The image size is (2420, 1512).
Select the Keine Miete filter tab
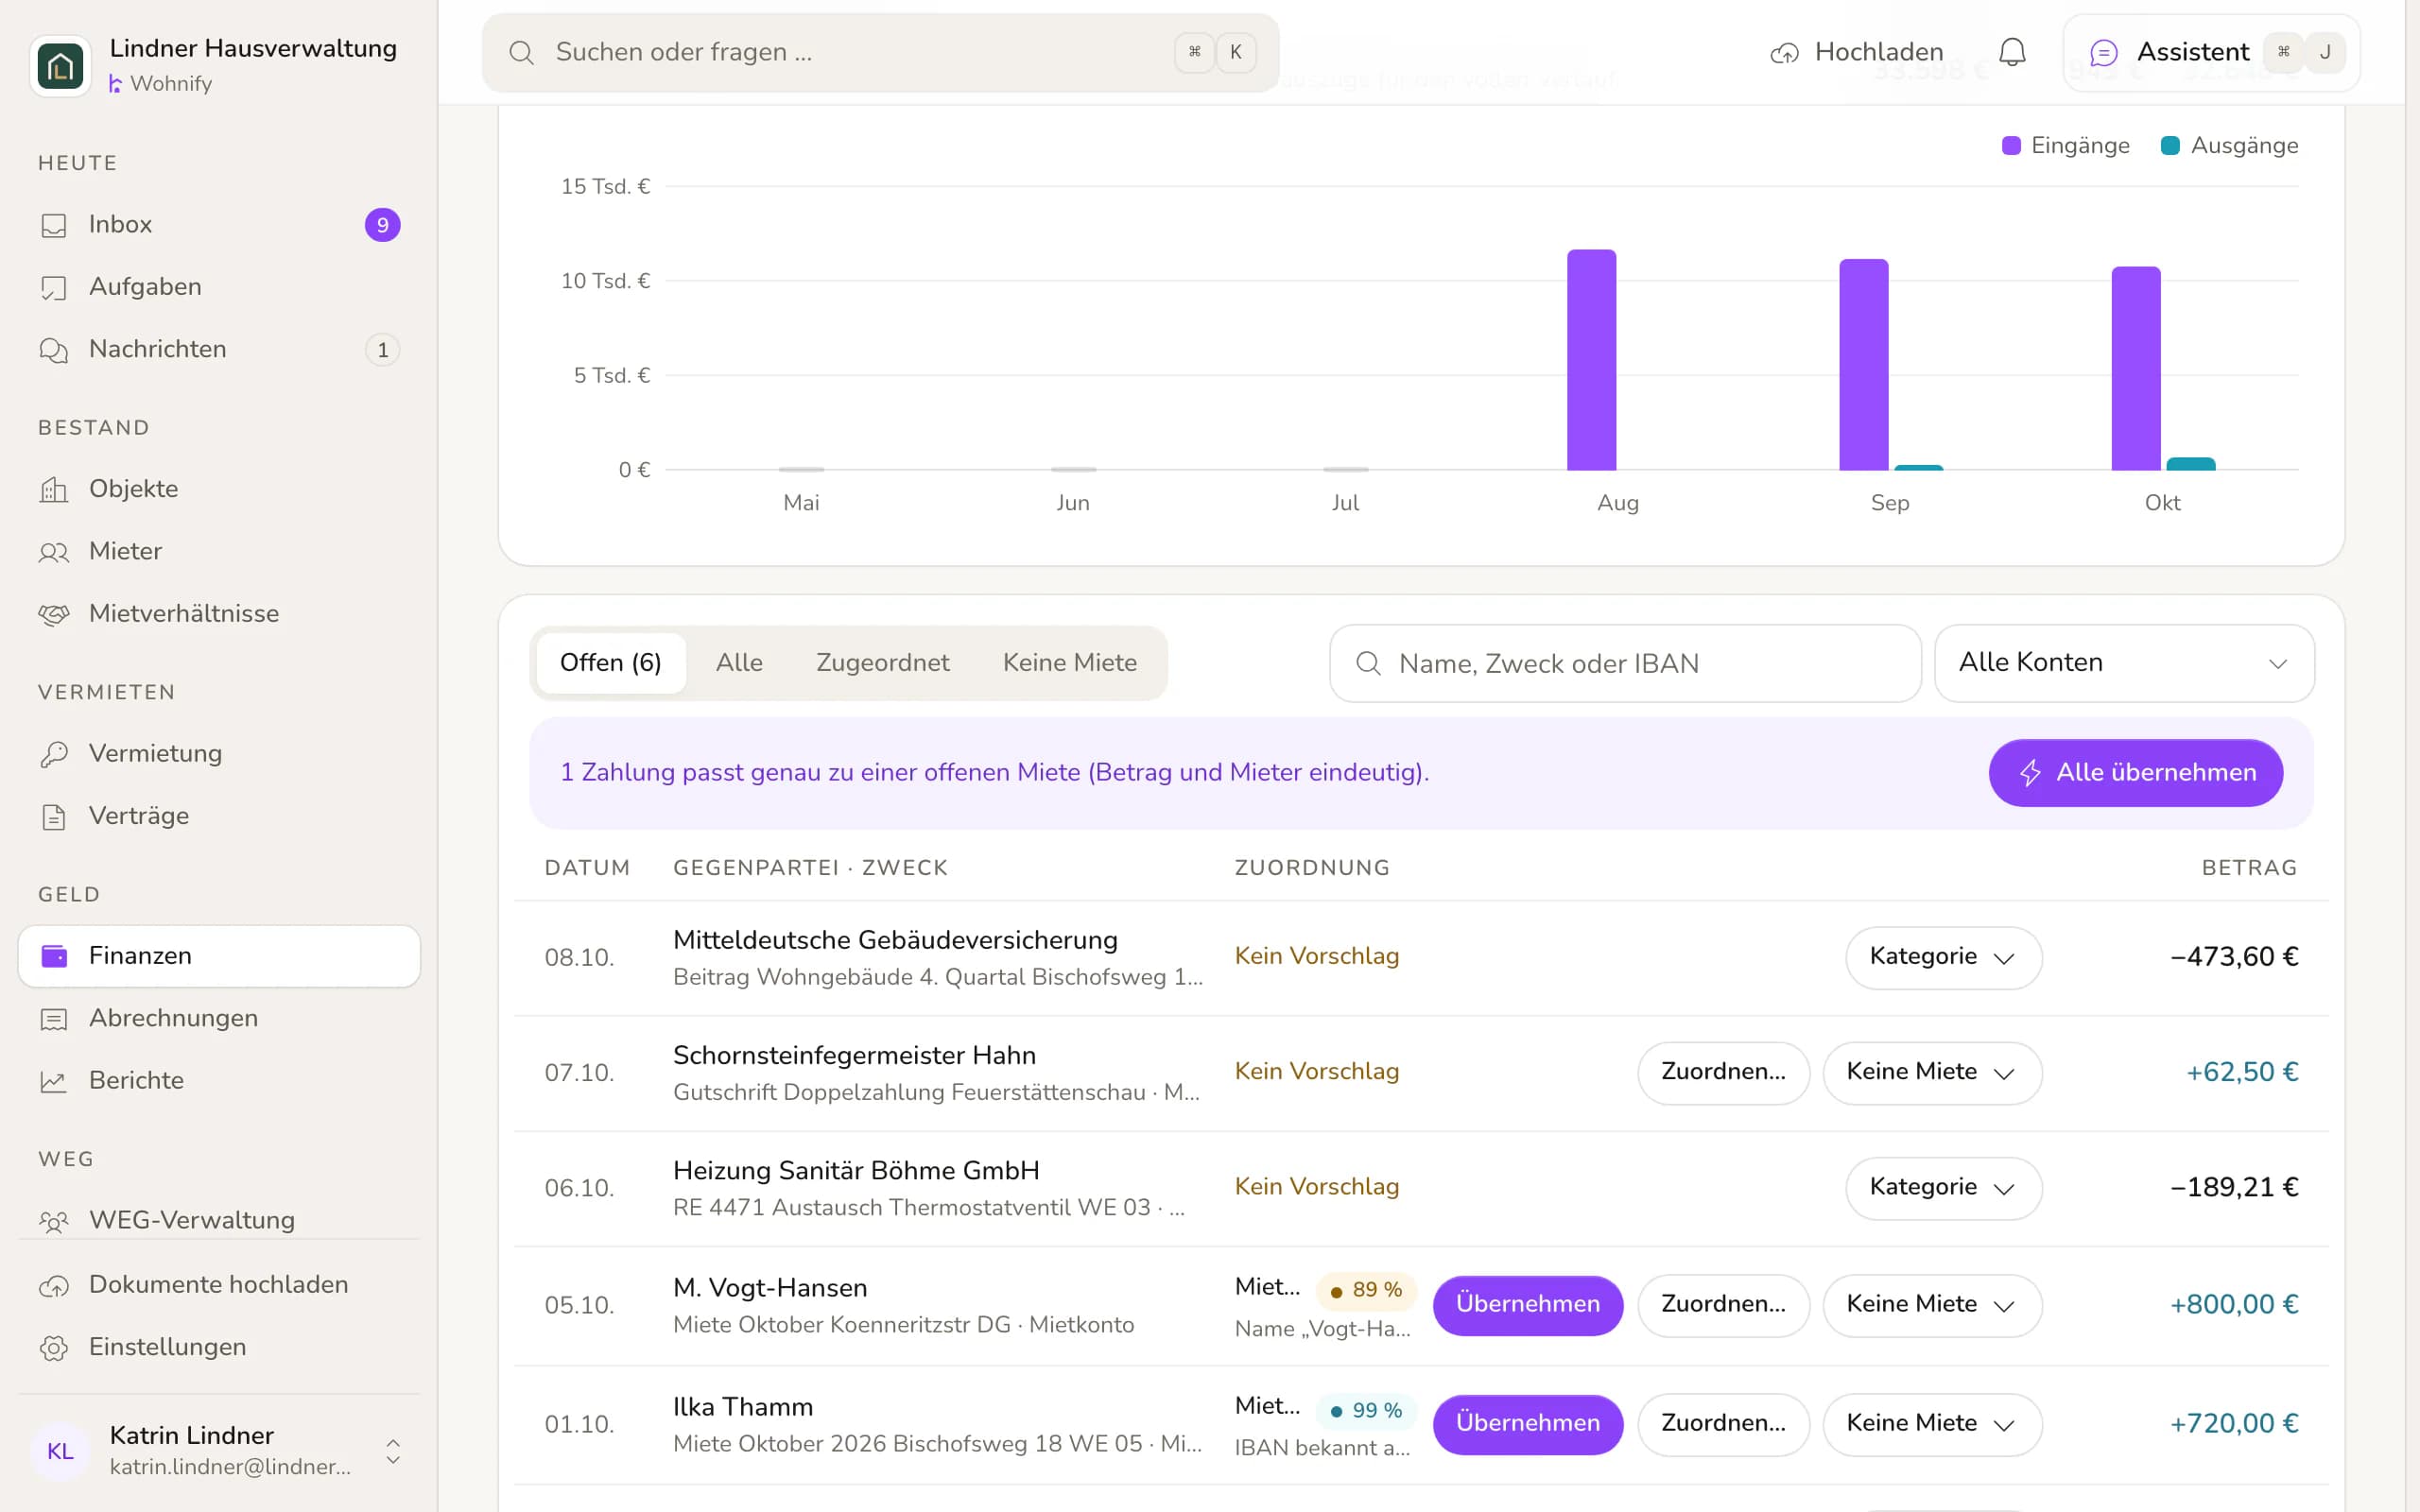(1070, 663)
